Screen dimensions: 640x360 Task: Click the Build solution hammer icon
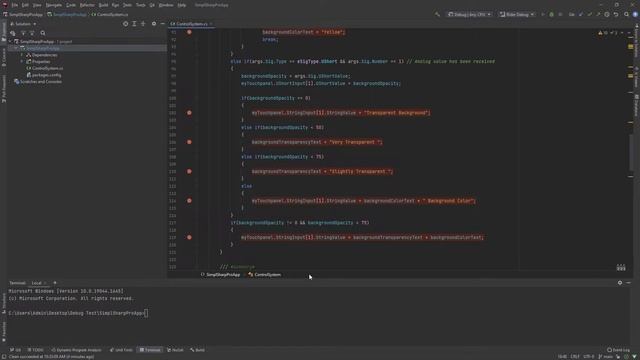[x=437, y=14]
